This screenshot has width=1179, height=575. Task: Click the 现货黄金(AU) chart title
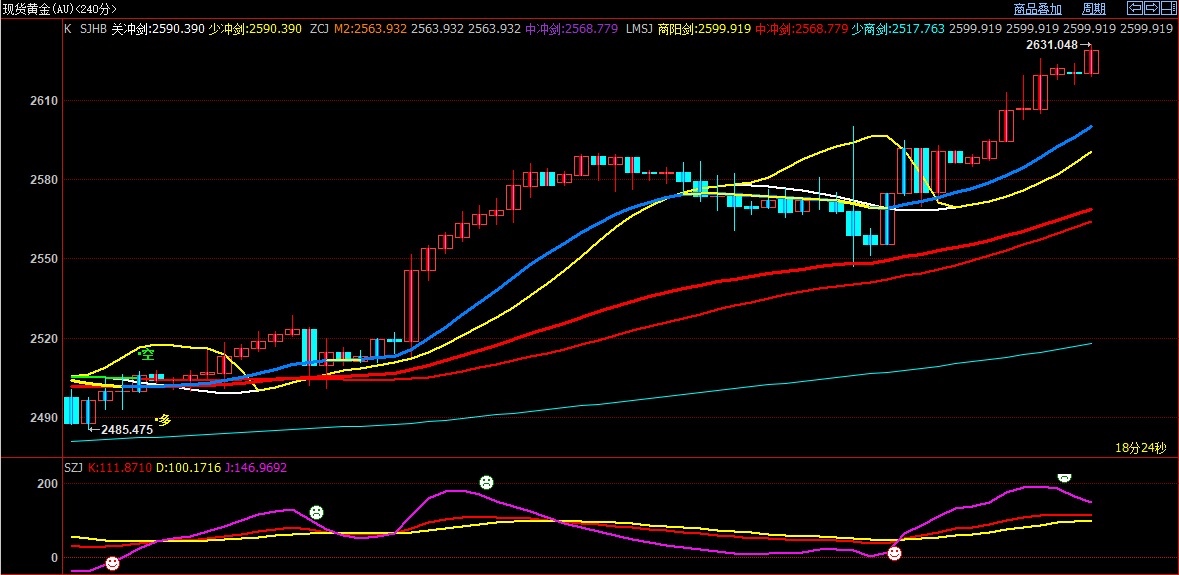[x=59, y=9]
